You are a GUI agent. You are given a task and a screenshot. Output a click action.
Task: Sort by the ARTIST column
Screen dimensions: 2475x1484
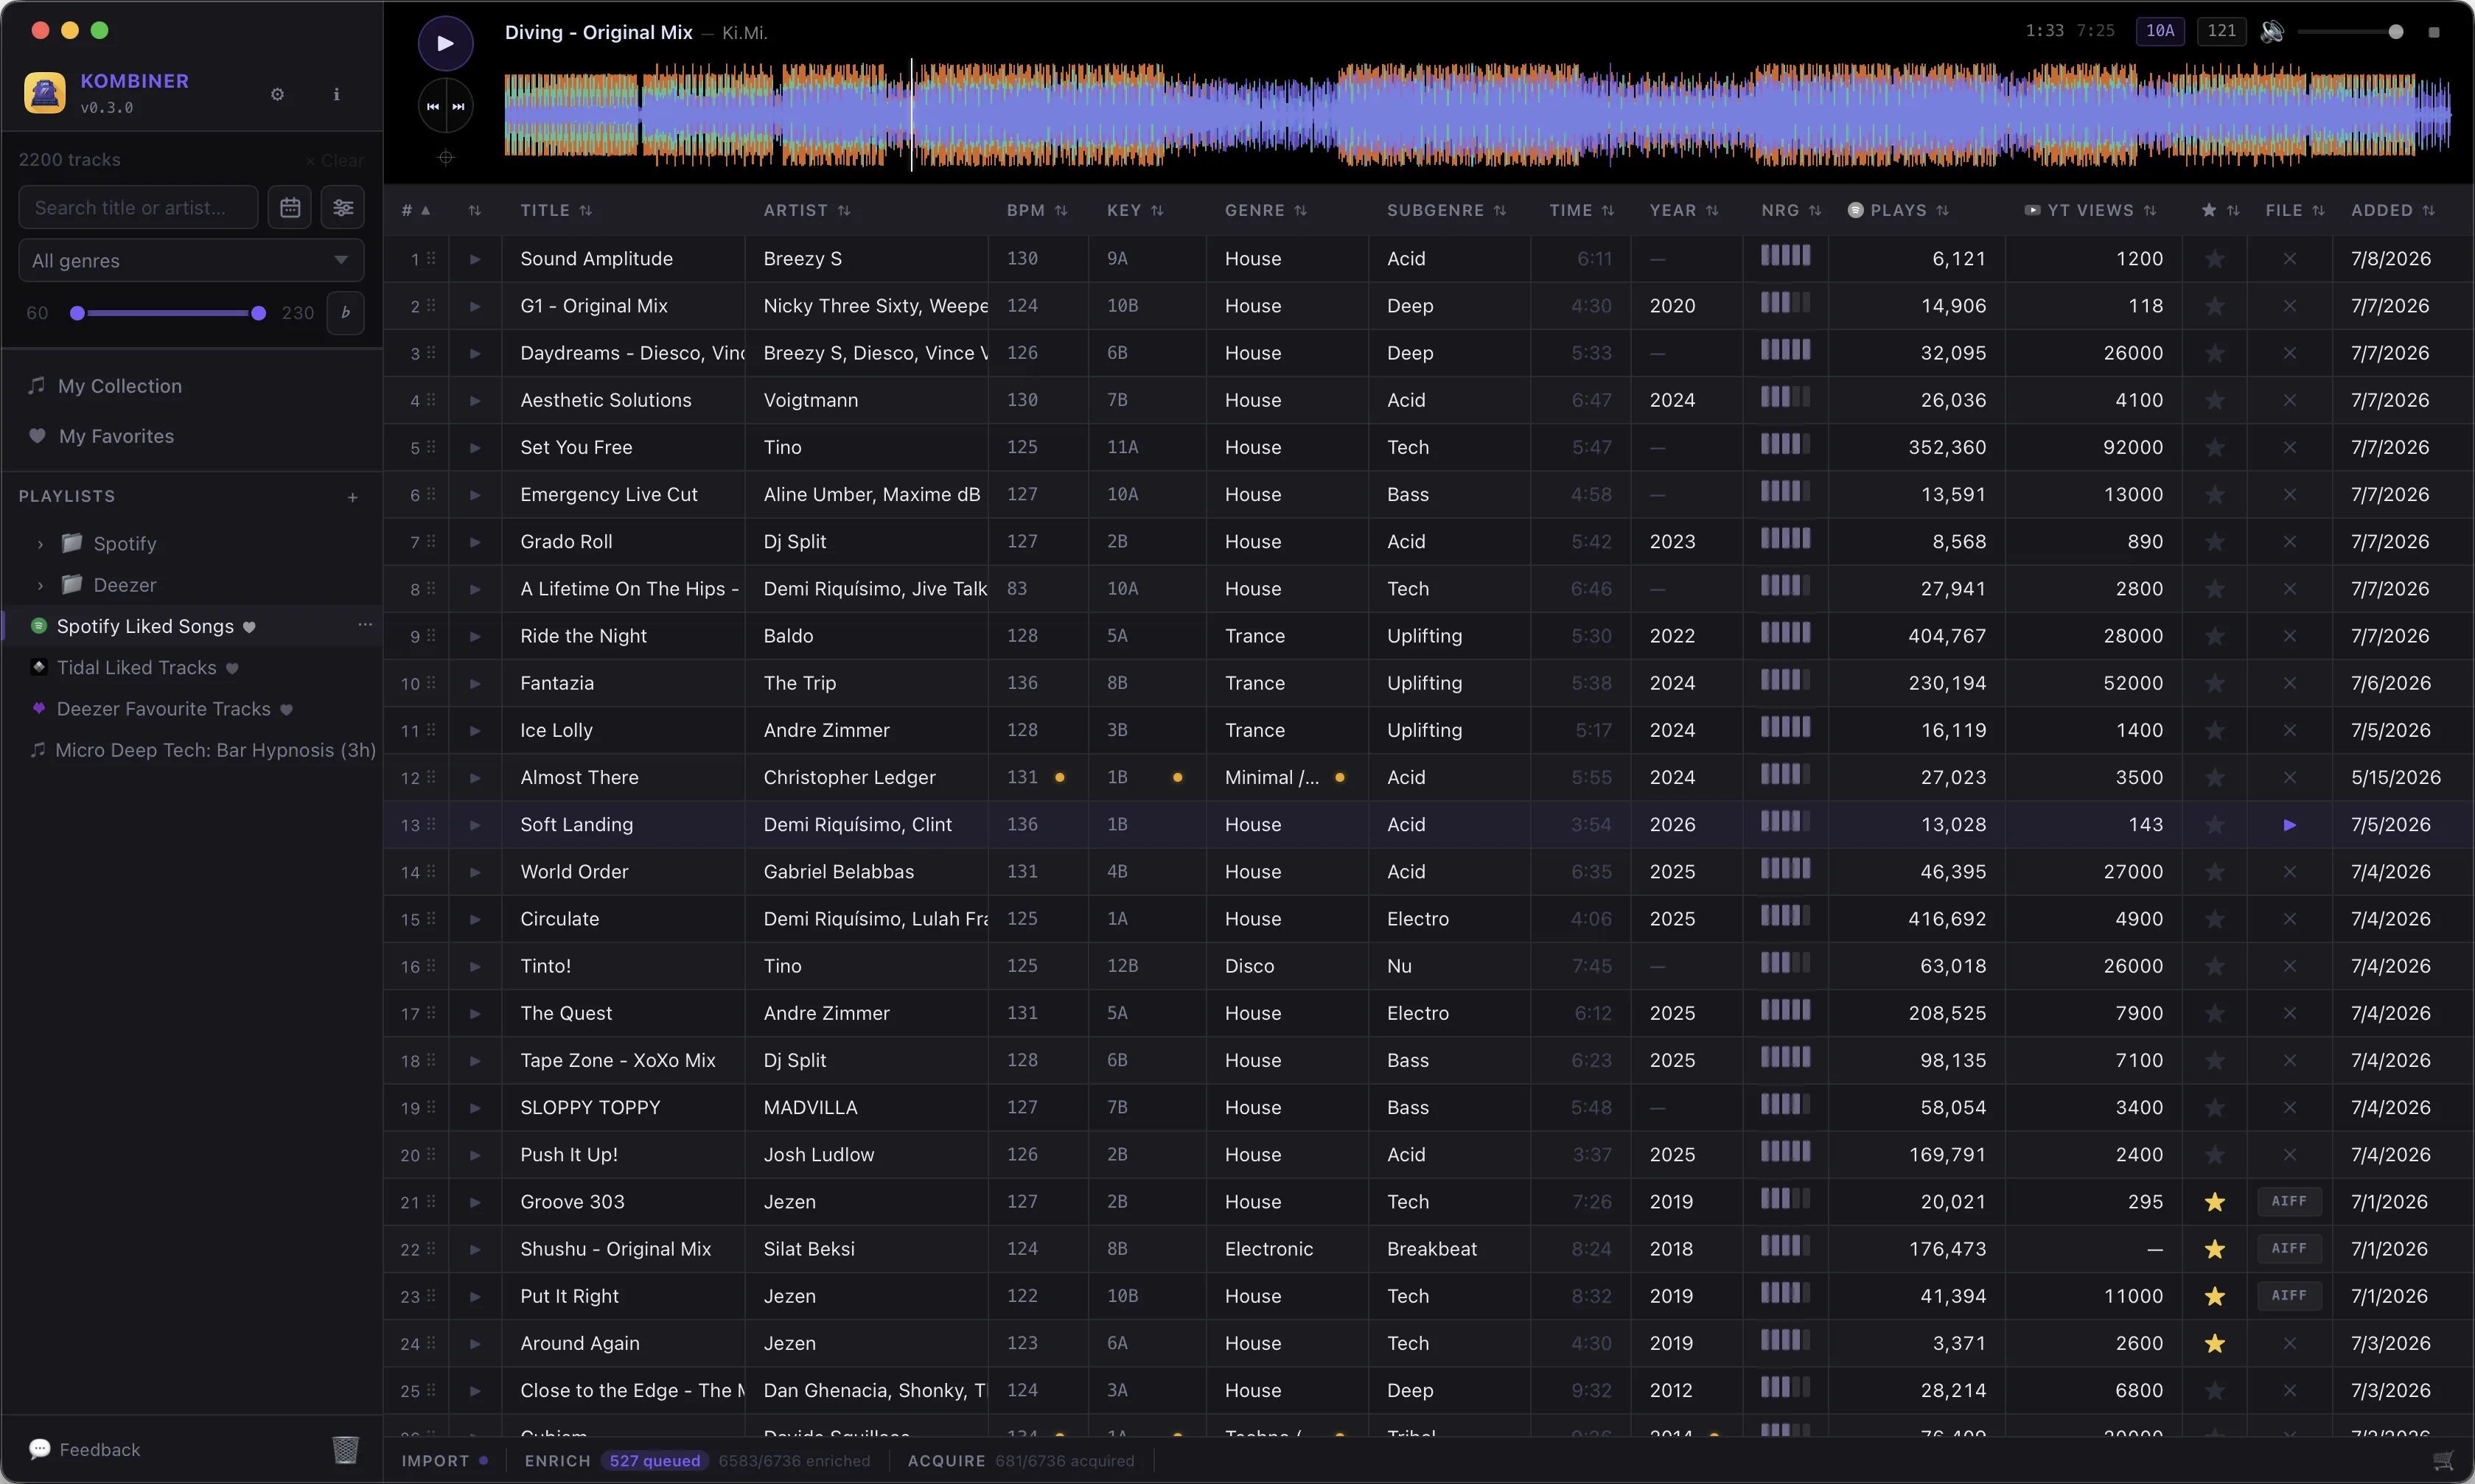click(806, 210)
